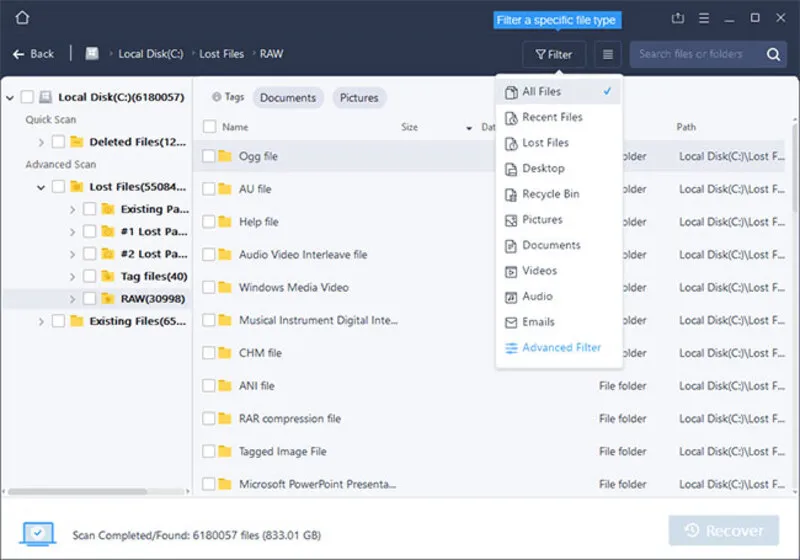
Task: Toggle the select-all checkbox beside Name
Action: (209, 126)
